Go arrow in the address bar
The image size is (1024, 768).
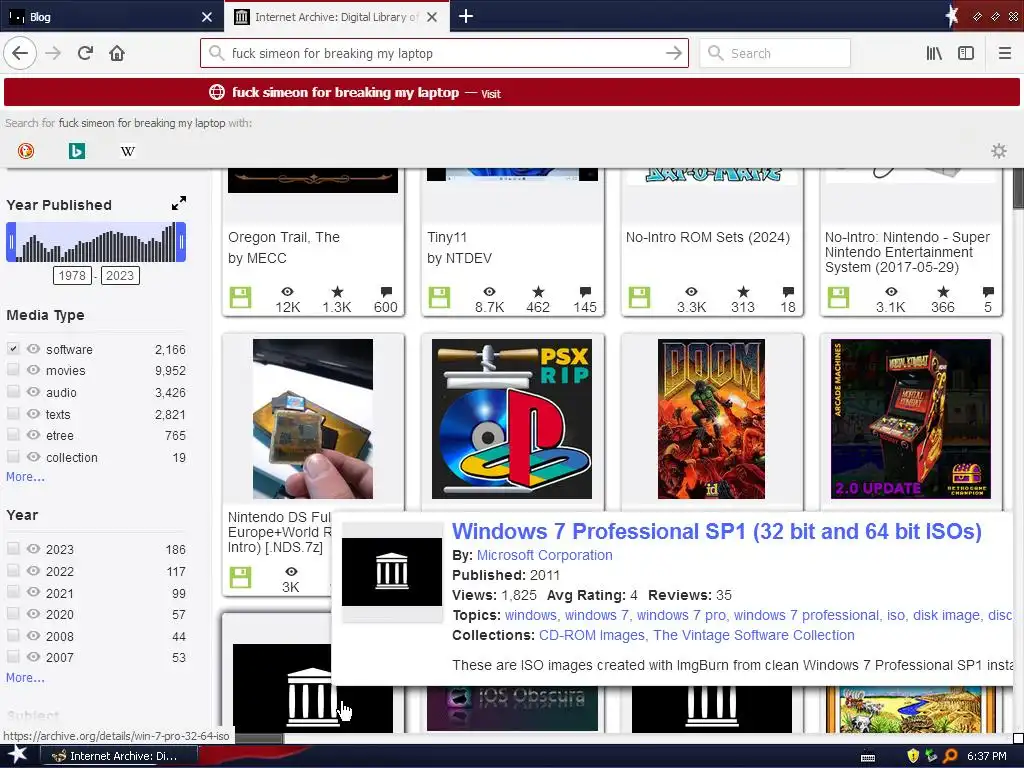click(673, 53)
